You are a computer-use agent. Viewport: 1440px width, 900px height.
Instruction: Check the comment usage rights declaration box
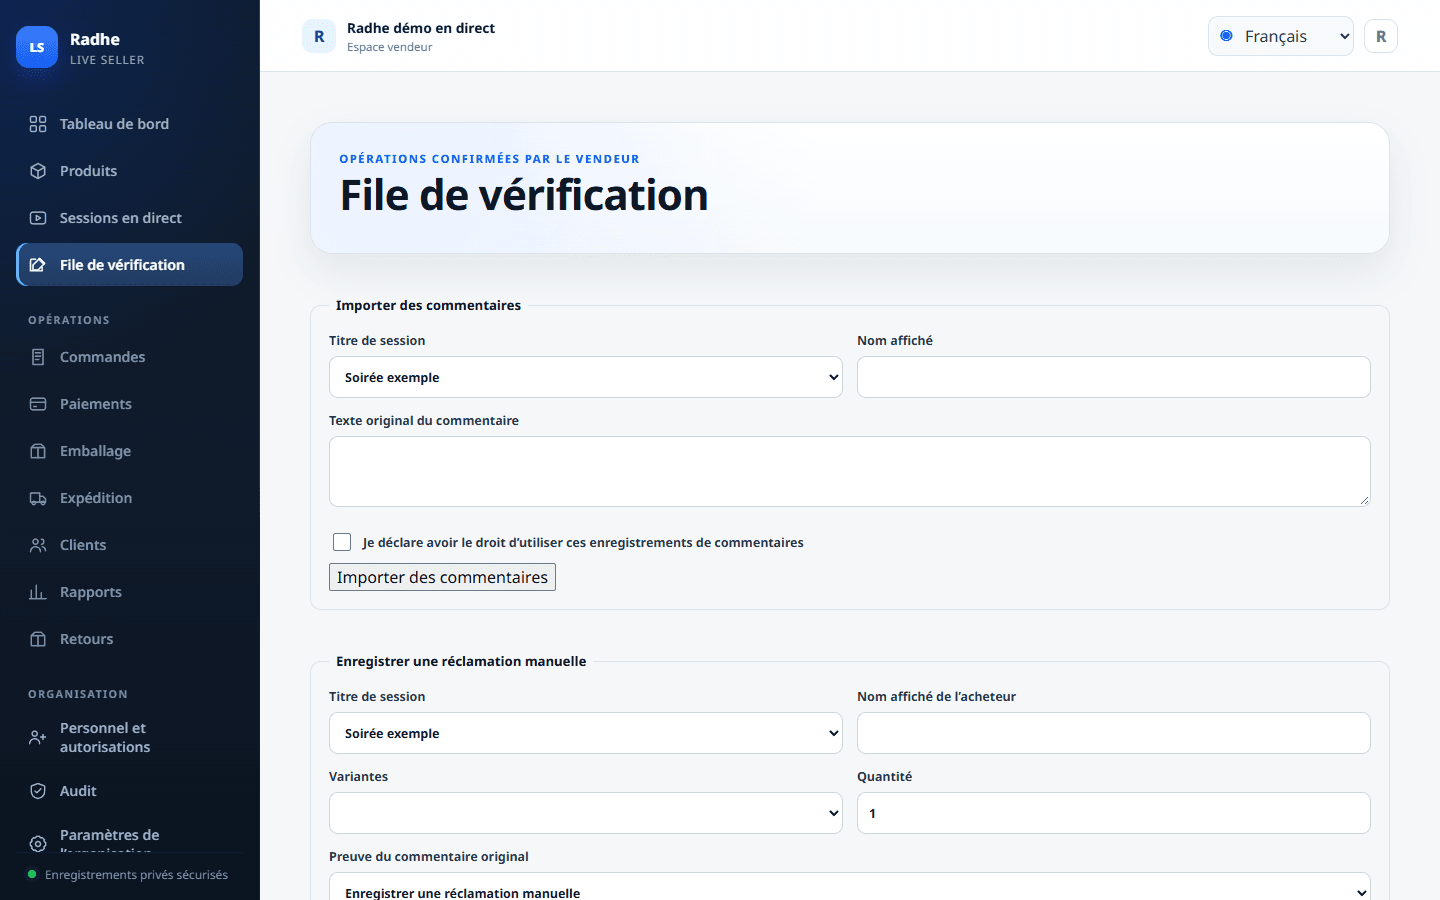click(x=342, y=542)
